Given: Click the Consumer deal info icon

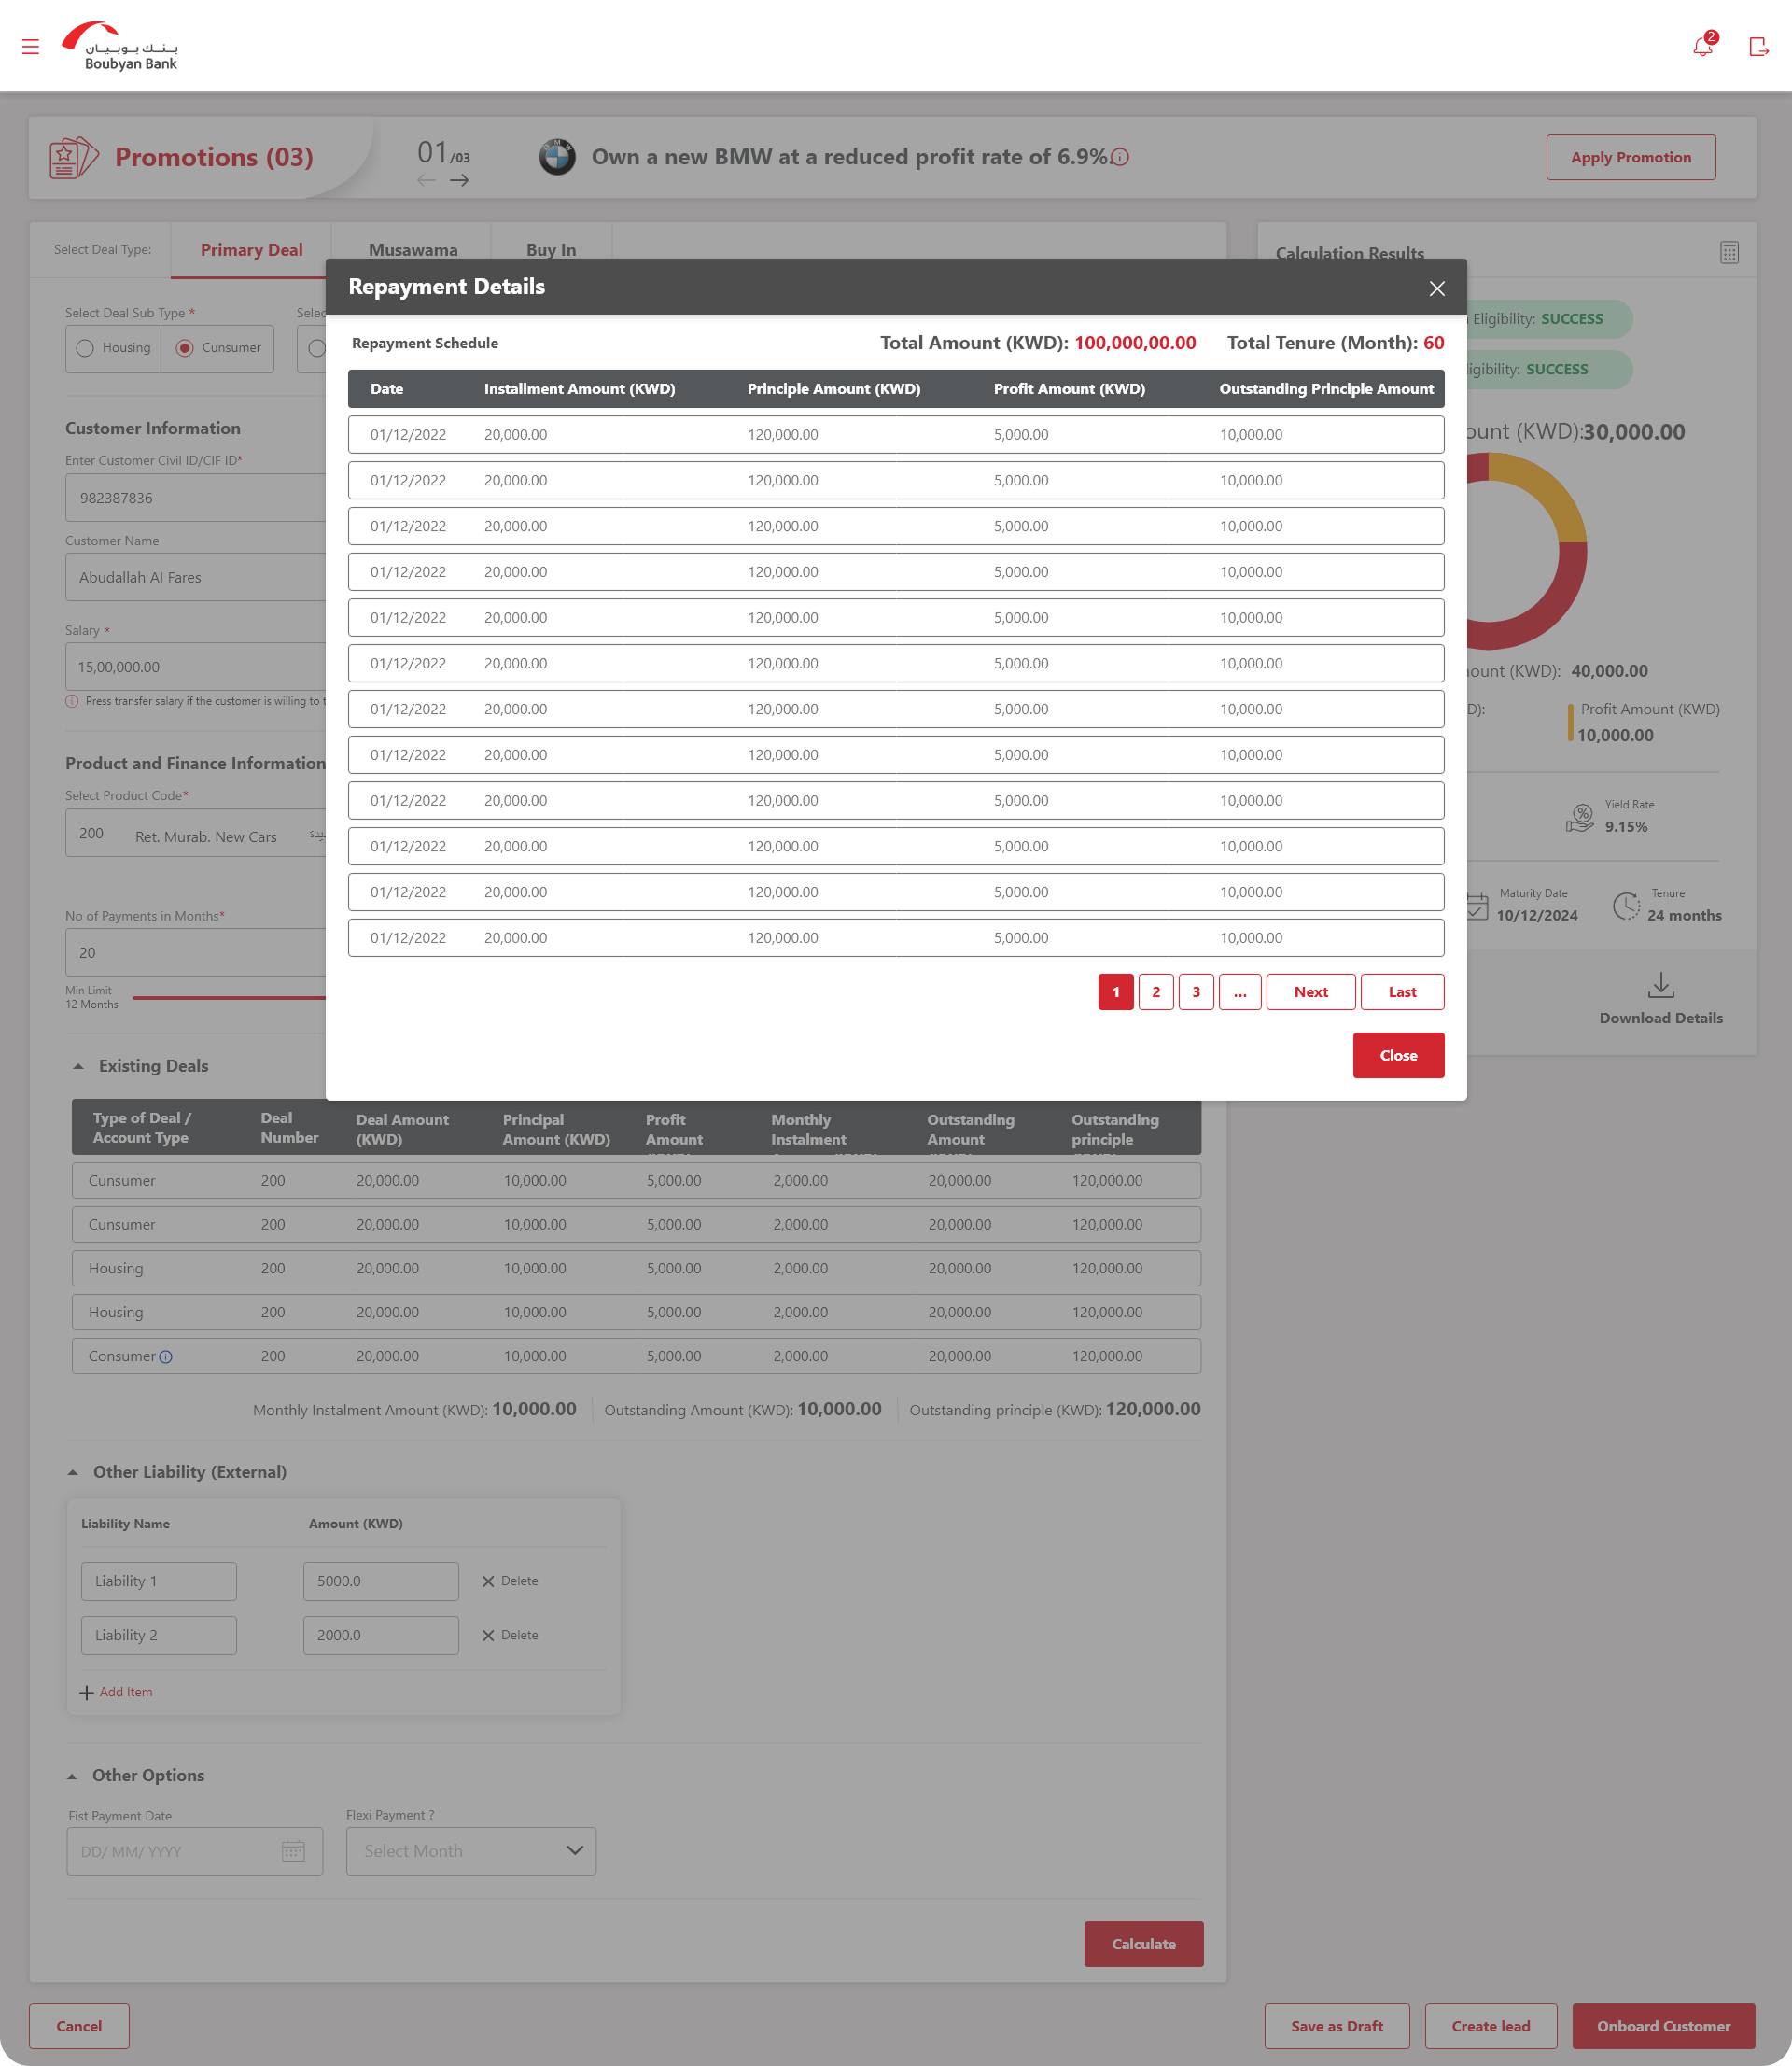Looking at the screenshot, I should (x=166, y=1357).
